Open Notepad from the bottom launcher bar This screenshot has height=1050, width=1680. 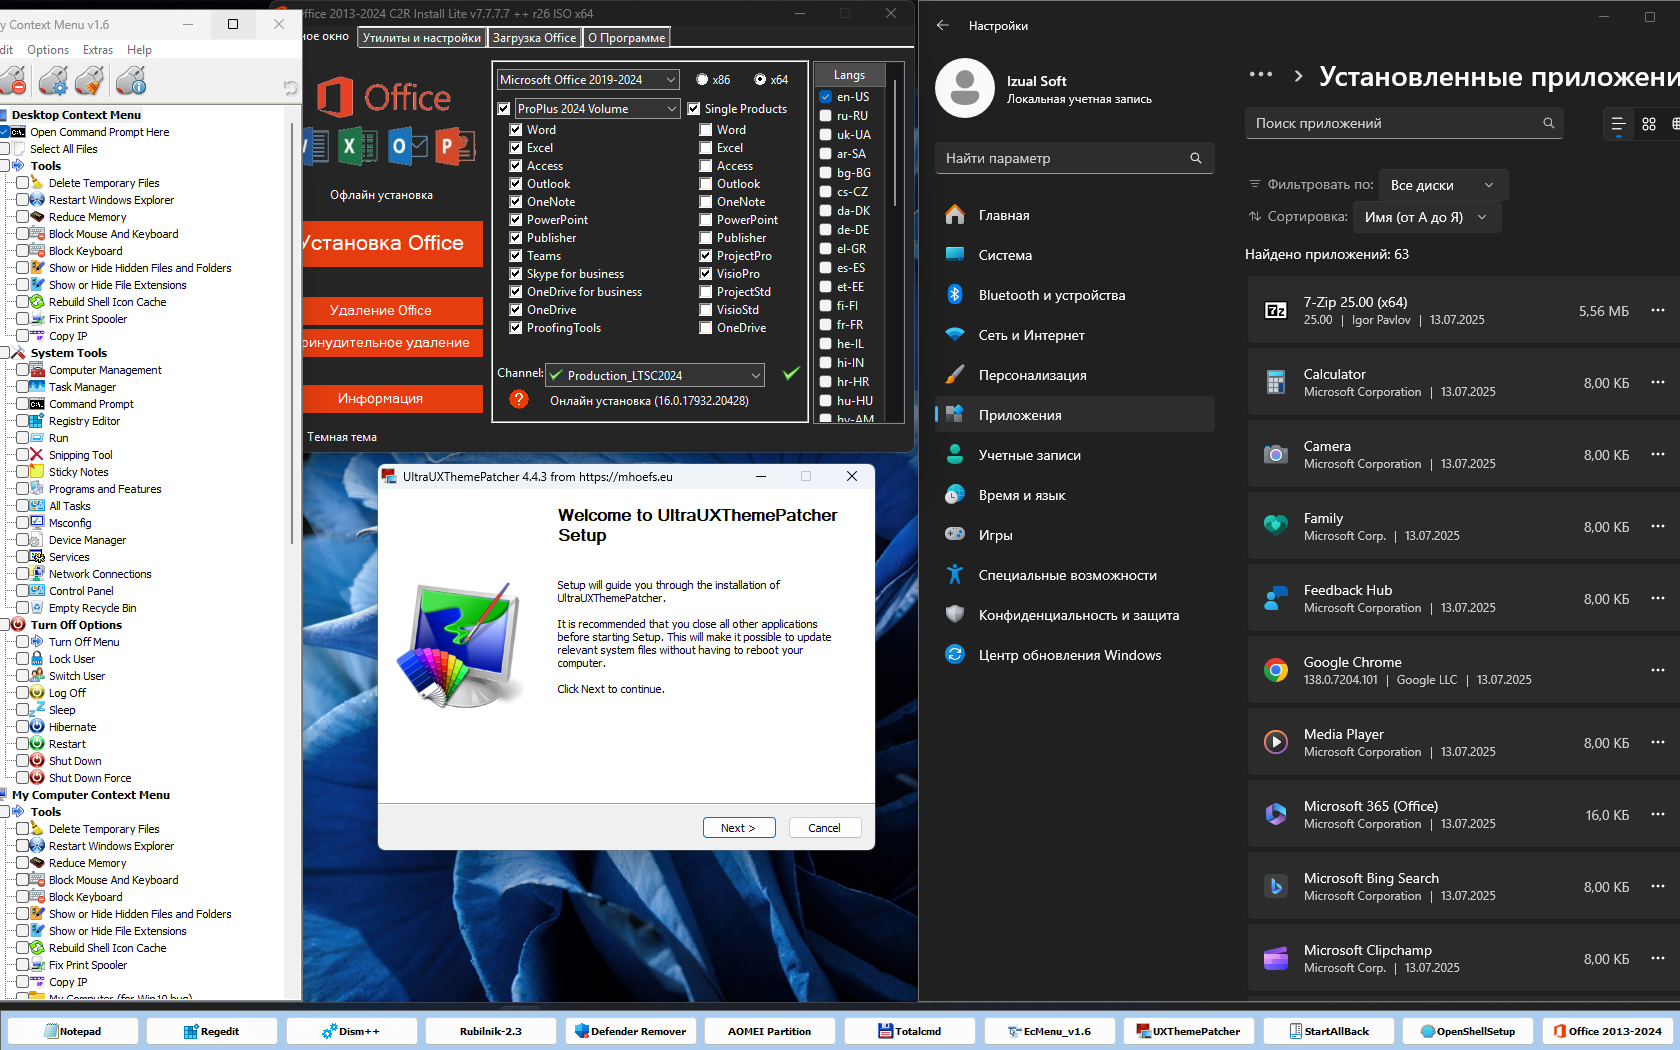coord(71,1031)
